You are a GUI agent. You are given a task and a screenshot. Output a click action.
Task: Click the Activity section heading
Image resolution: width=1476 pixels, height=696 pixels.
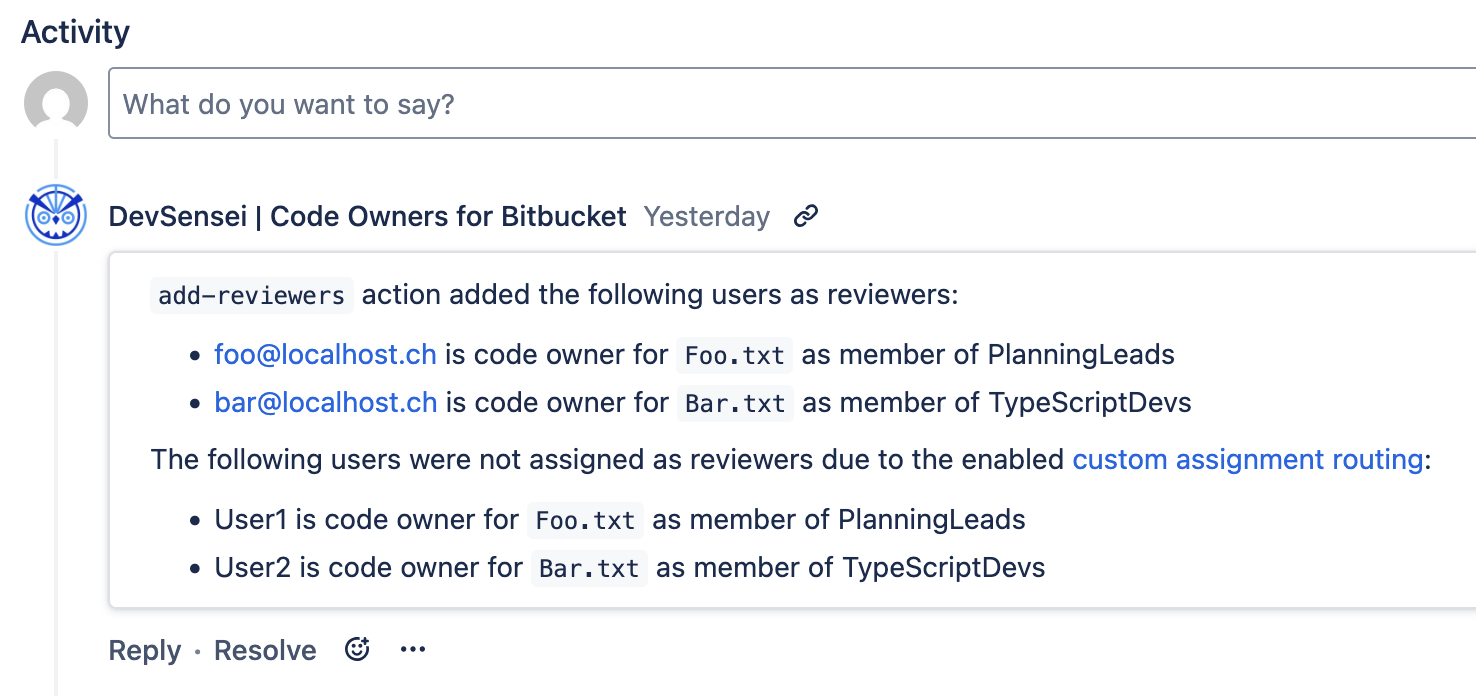point(76,32)
